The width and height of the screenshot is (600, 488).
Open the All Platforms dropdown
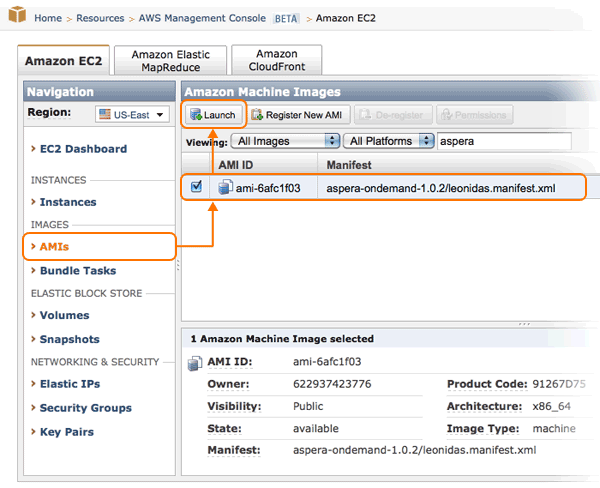(x=389, y=141)
